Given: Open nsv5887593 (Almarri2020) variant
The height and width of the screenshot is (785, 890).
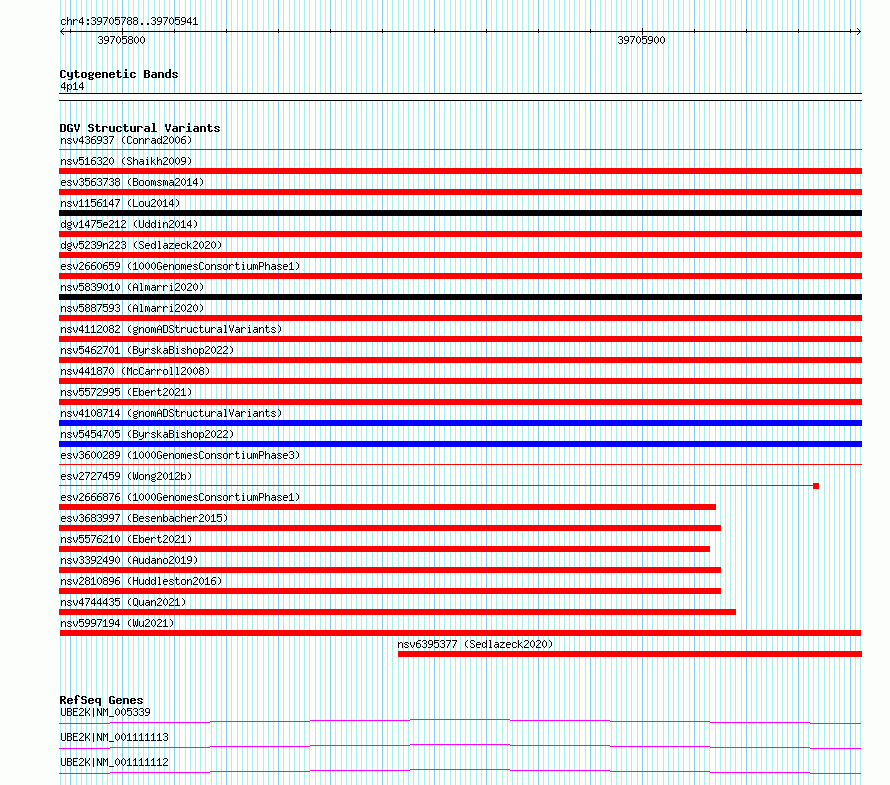Looking at the screenshot, I should click(132, 308).
